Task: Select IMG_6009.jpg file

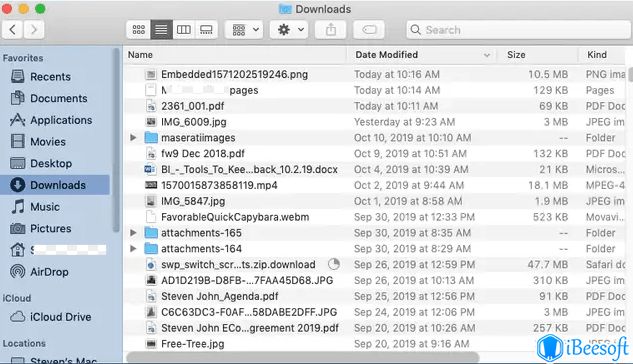Action: pos(194,122)
